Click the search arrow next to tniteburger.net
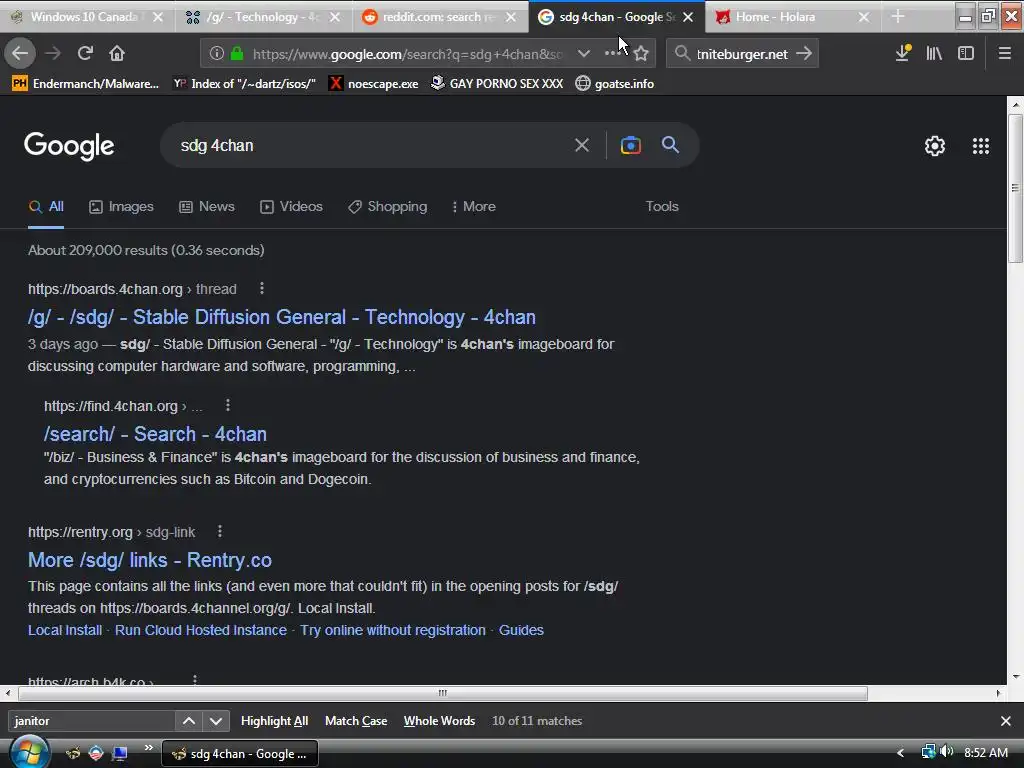 tap(805, 54)
